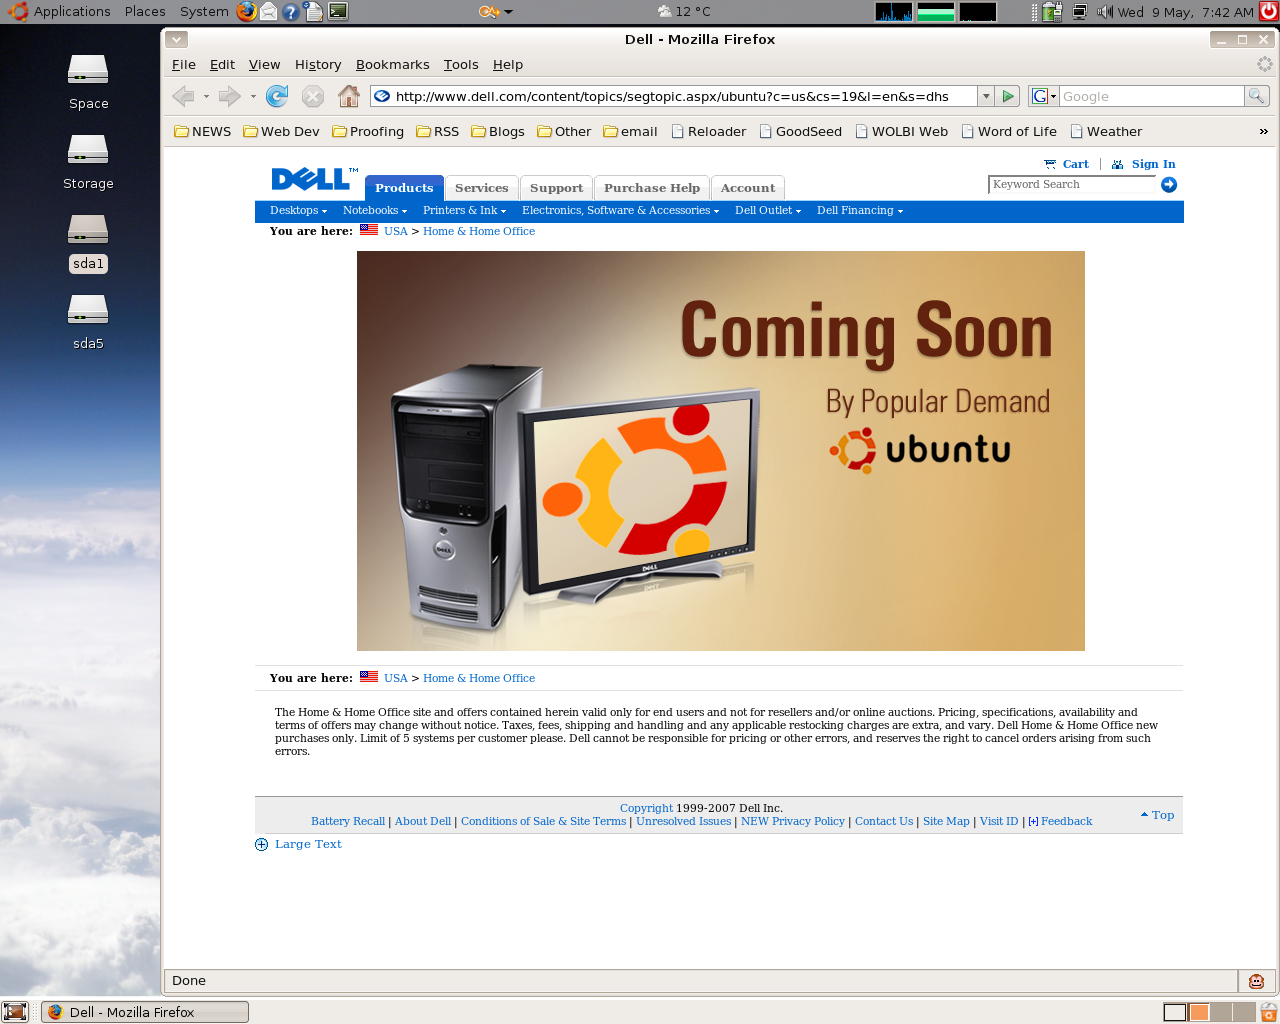Click the Coming Soon Ubuntu banner image

click(x=721, y=451)
